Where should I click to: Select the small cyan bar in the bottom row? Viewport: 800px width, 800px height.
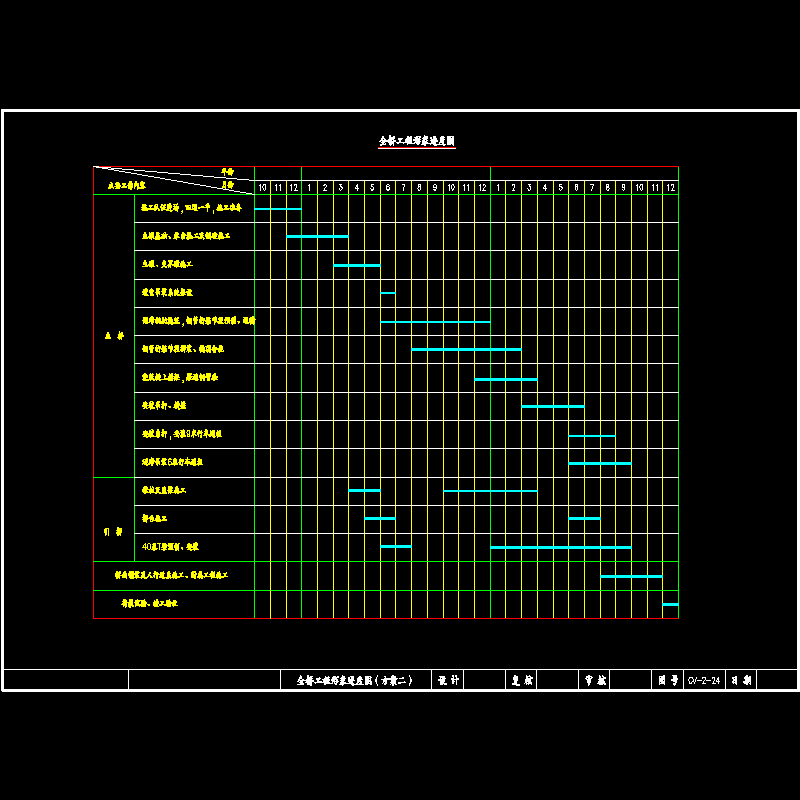pyautogui.click(x=670, y=604)
